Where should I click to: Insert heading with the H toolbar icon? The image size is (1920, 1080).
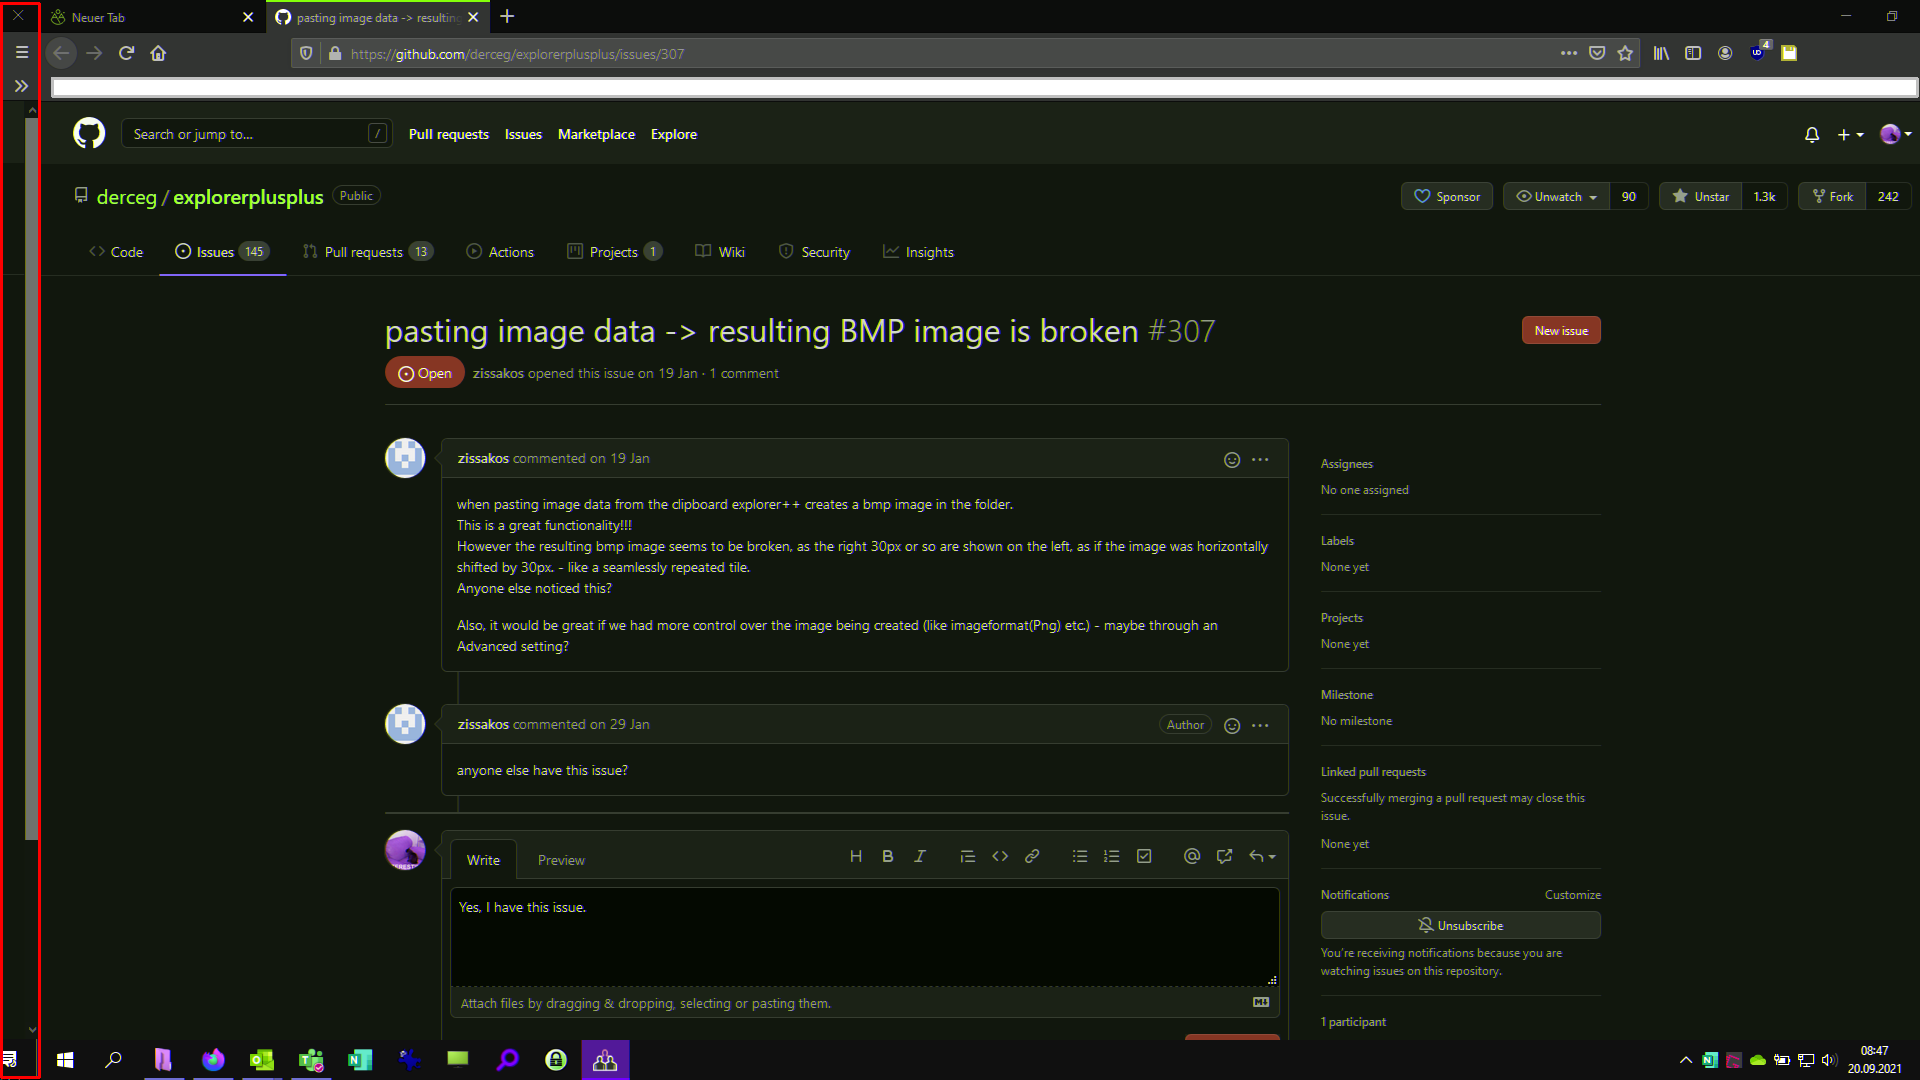855,857
